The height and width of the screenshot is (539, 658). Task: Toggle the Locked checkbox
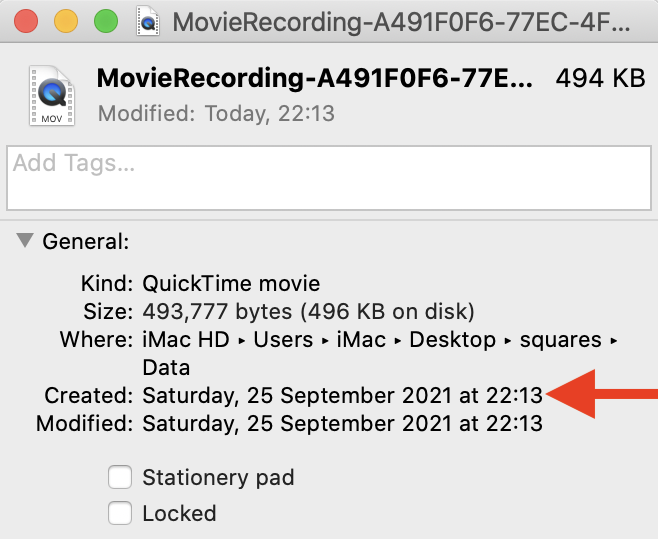click(x=120, y=514)
